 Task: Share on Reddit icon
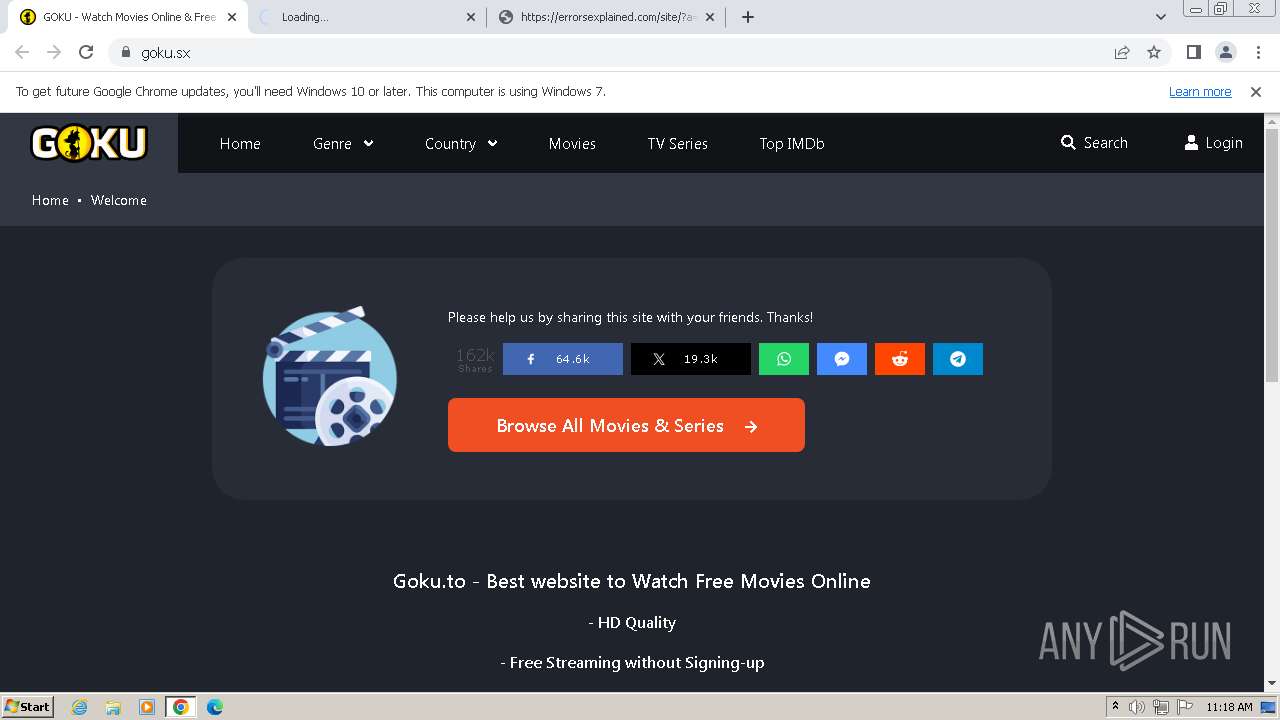[x=900, y=359]
